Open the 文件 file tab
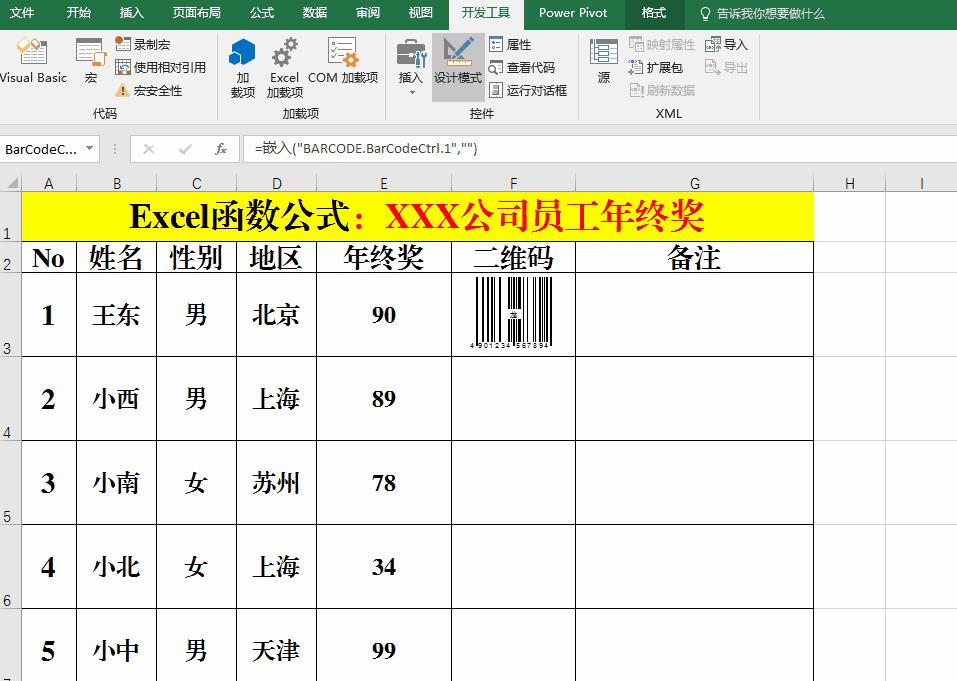Image resolution: width=957 pixels, height=681 pixels. [22, 13]
